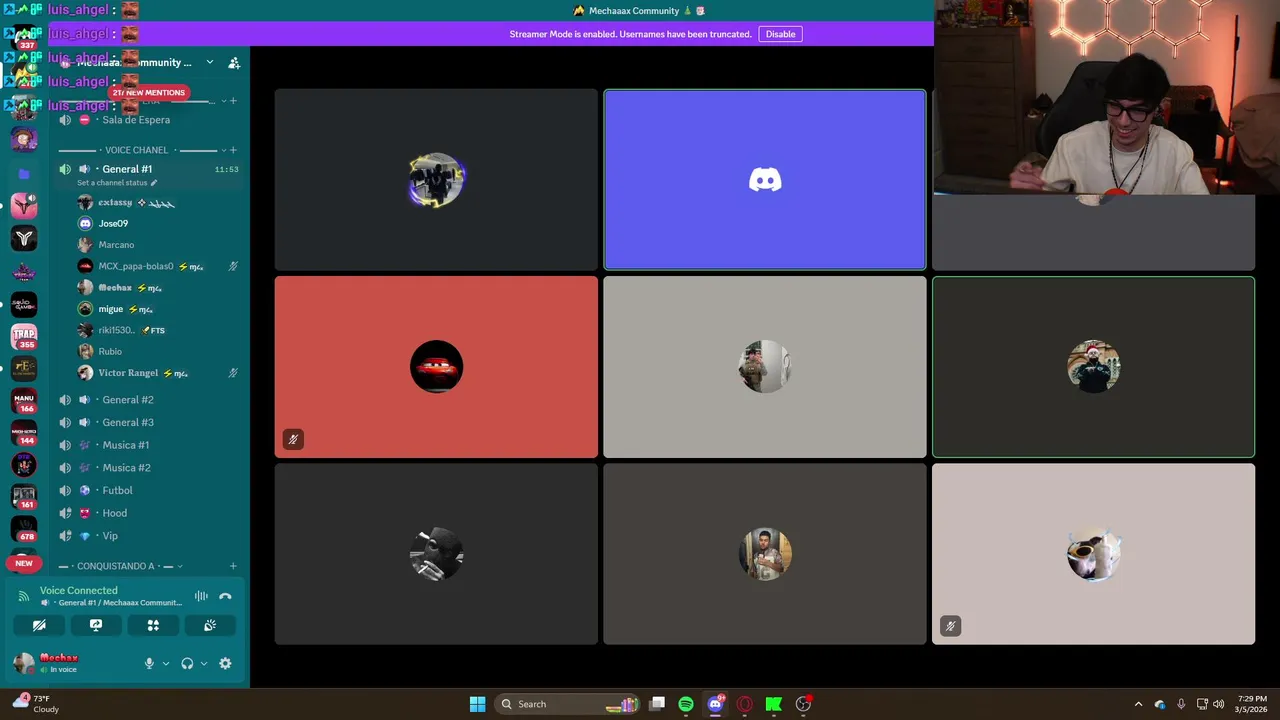Open Opera browser from the taskbar
Image resolution: width=1280 pixels, height=720 pixels.
(x=744, y=704)
